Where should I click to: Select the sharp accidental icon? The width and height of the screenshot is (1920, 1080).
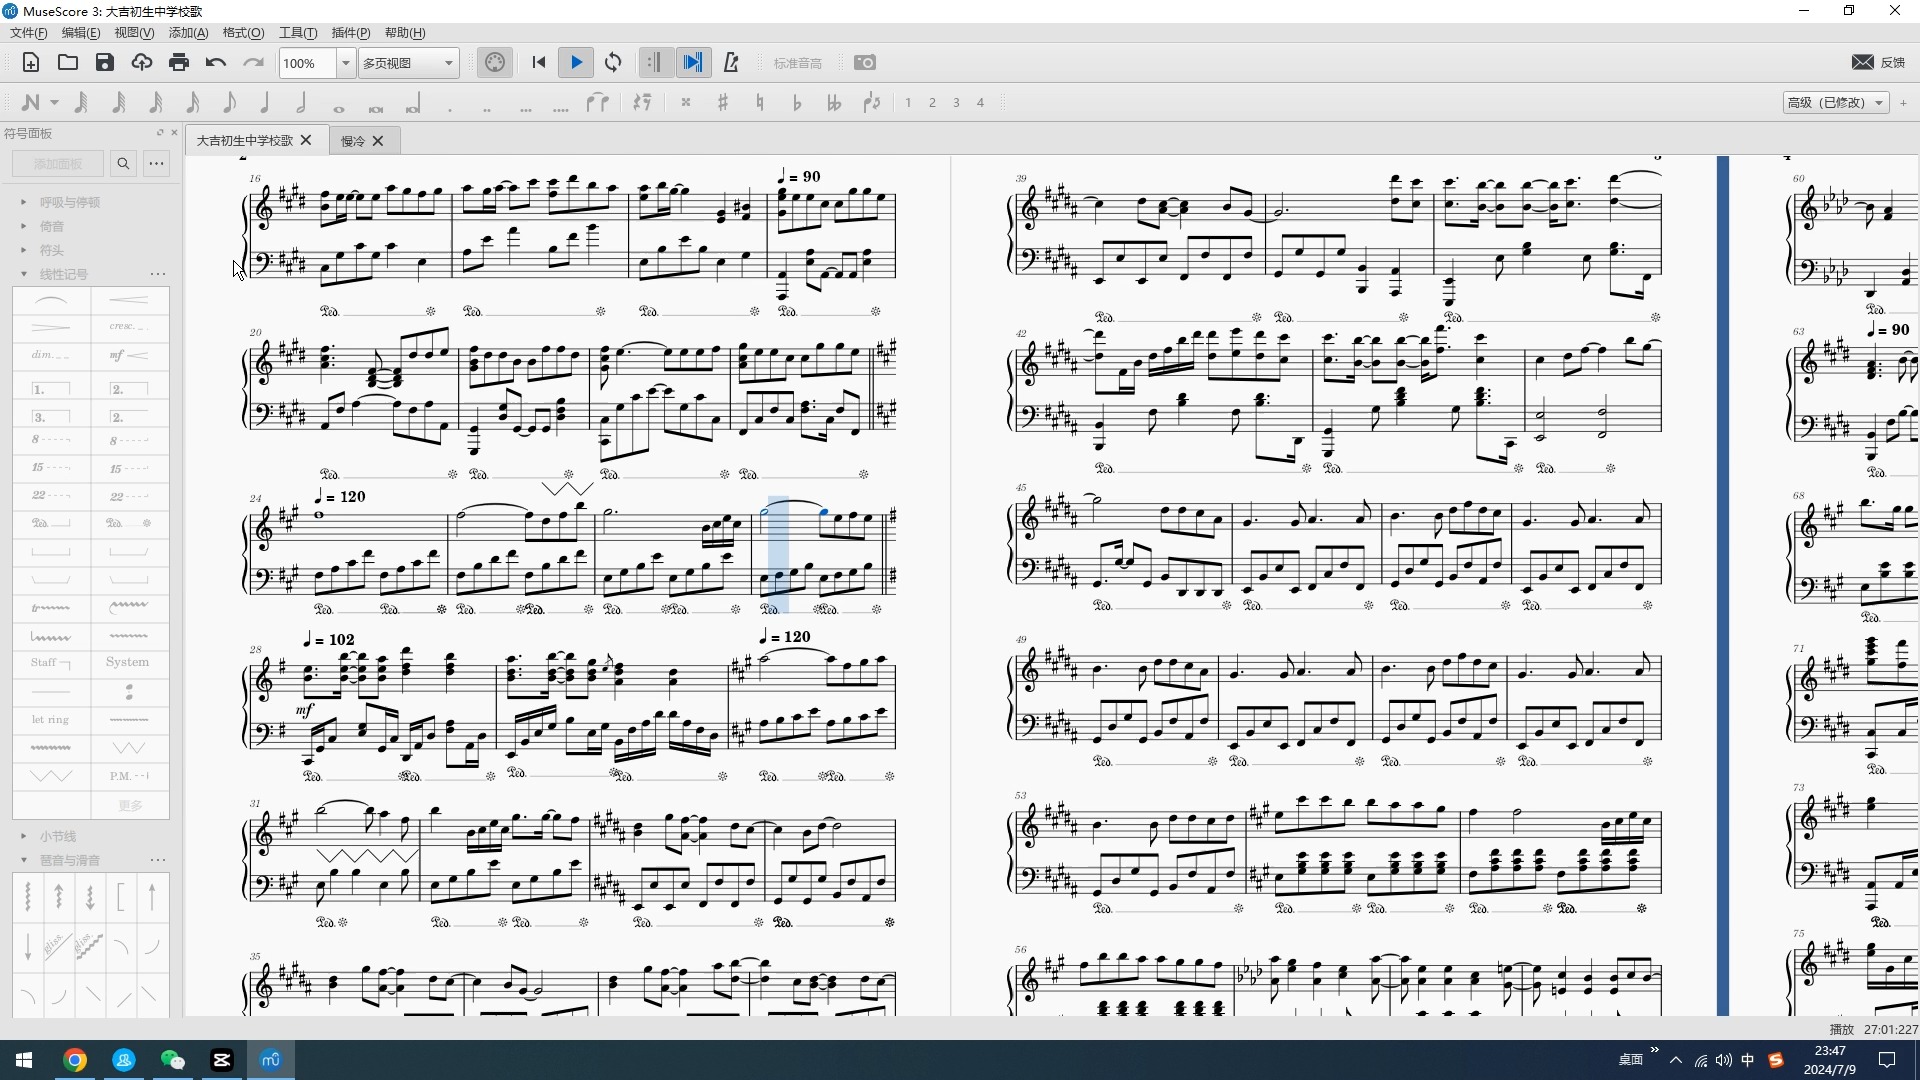click(723, 102)
